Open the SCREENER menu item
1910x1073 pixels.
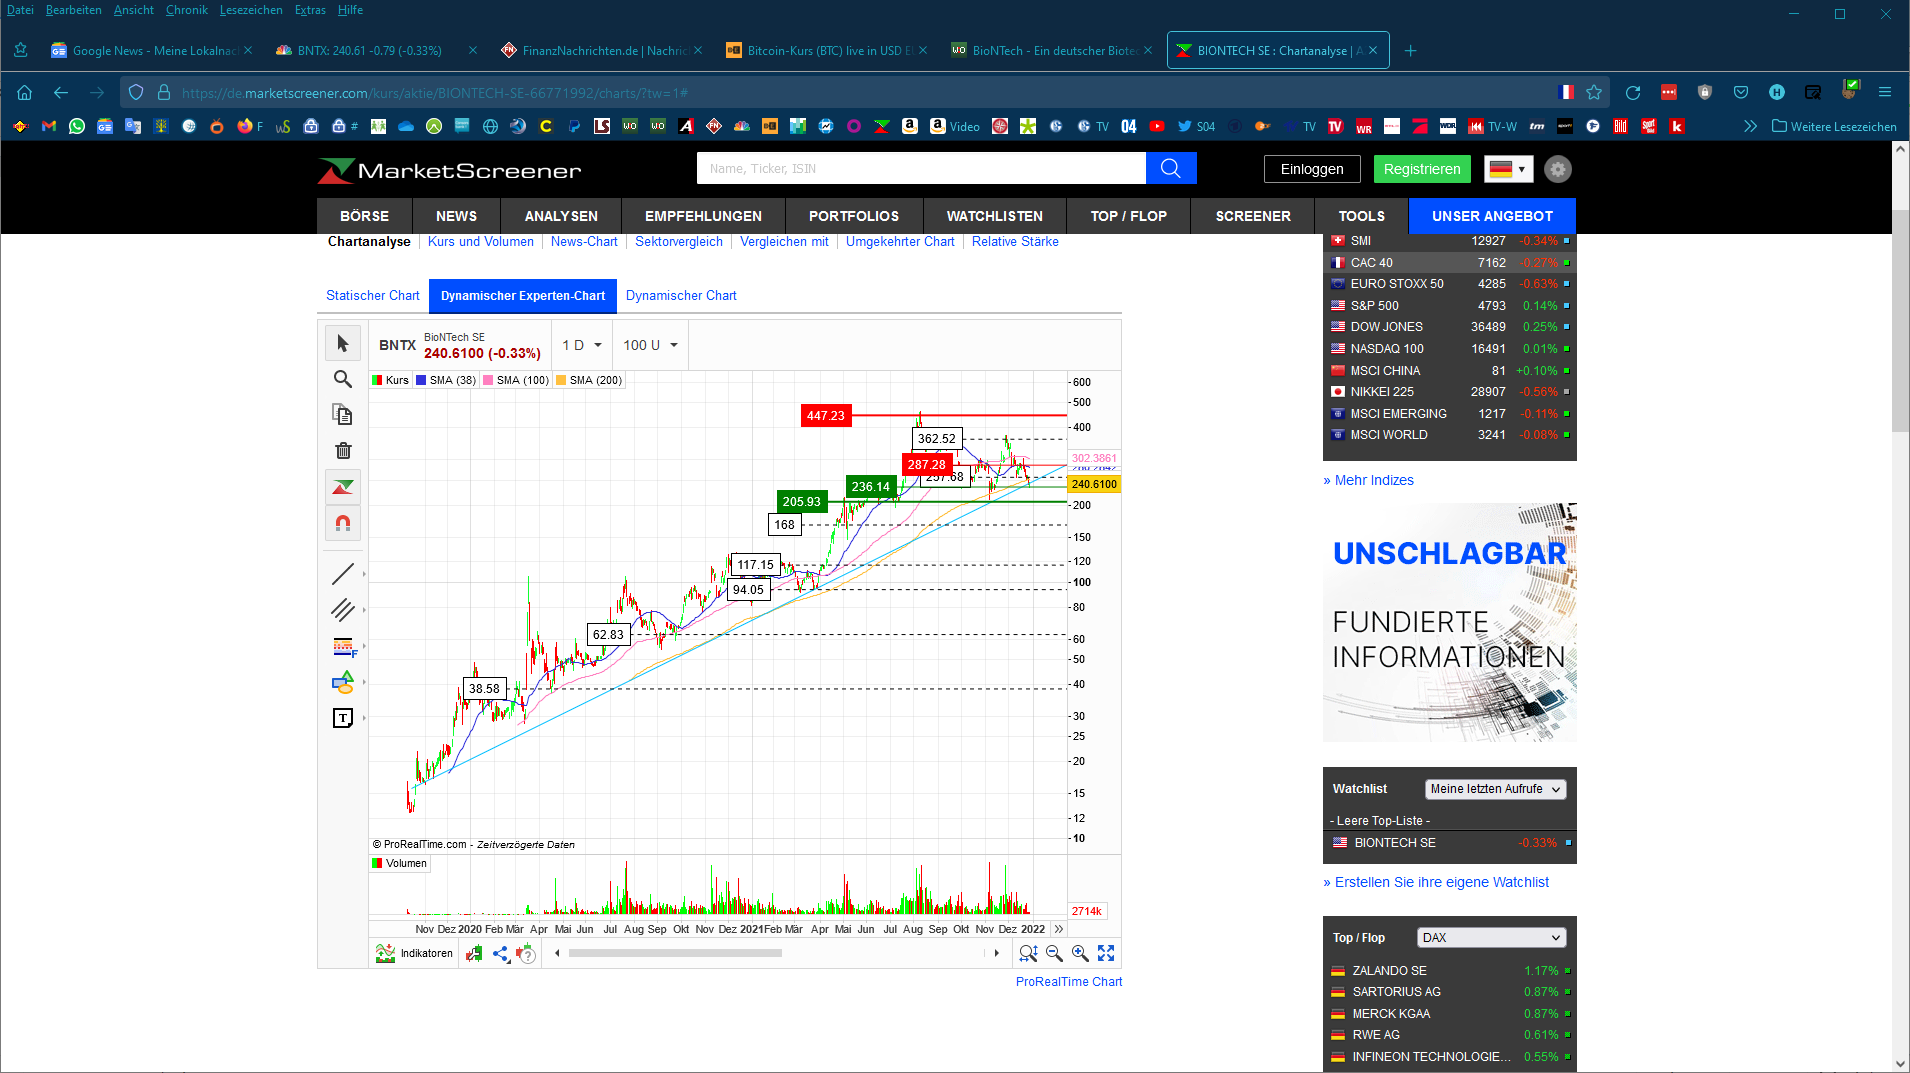[x=1252, y=215]
